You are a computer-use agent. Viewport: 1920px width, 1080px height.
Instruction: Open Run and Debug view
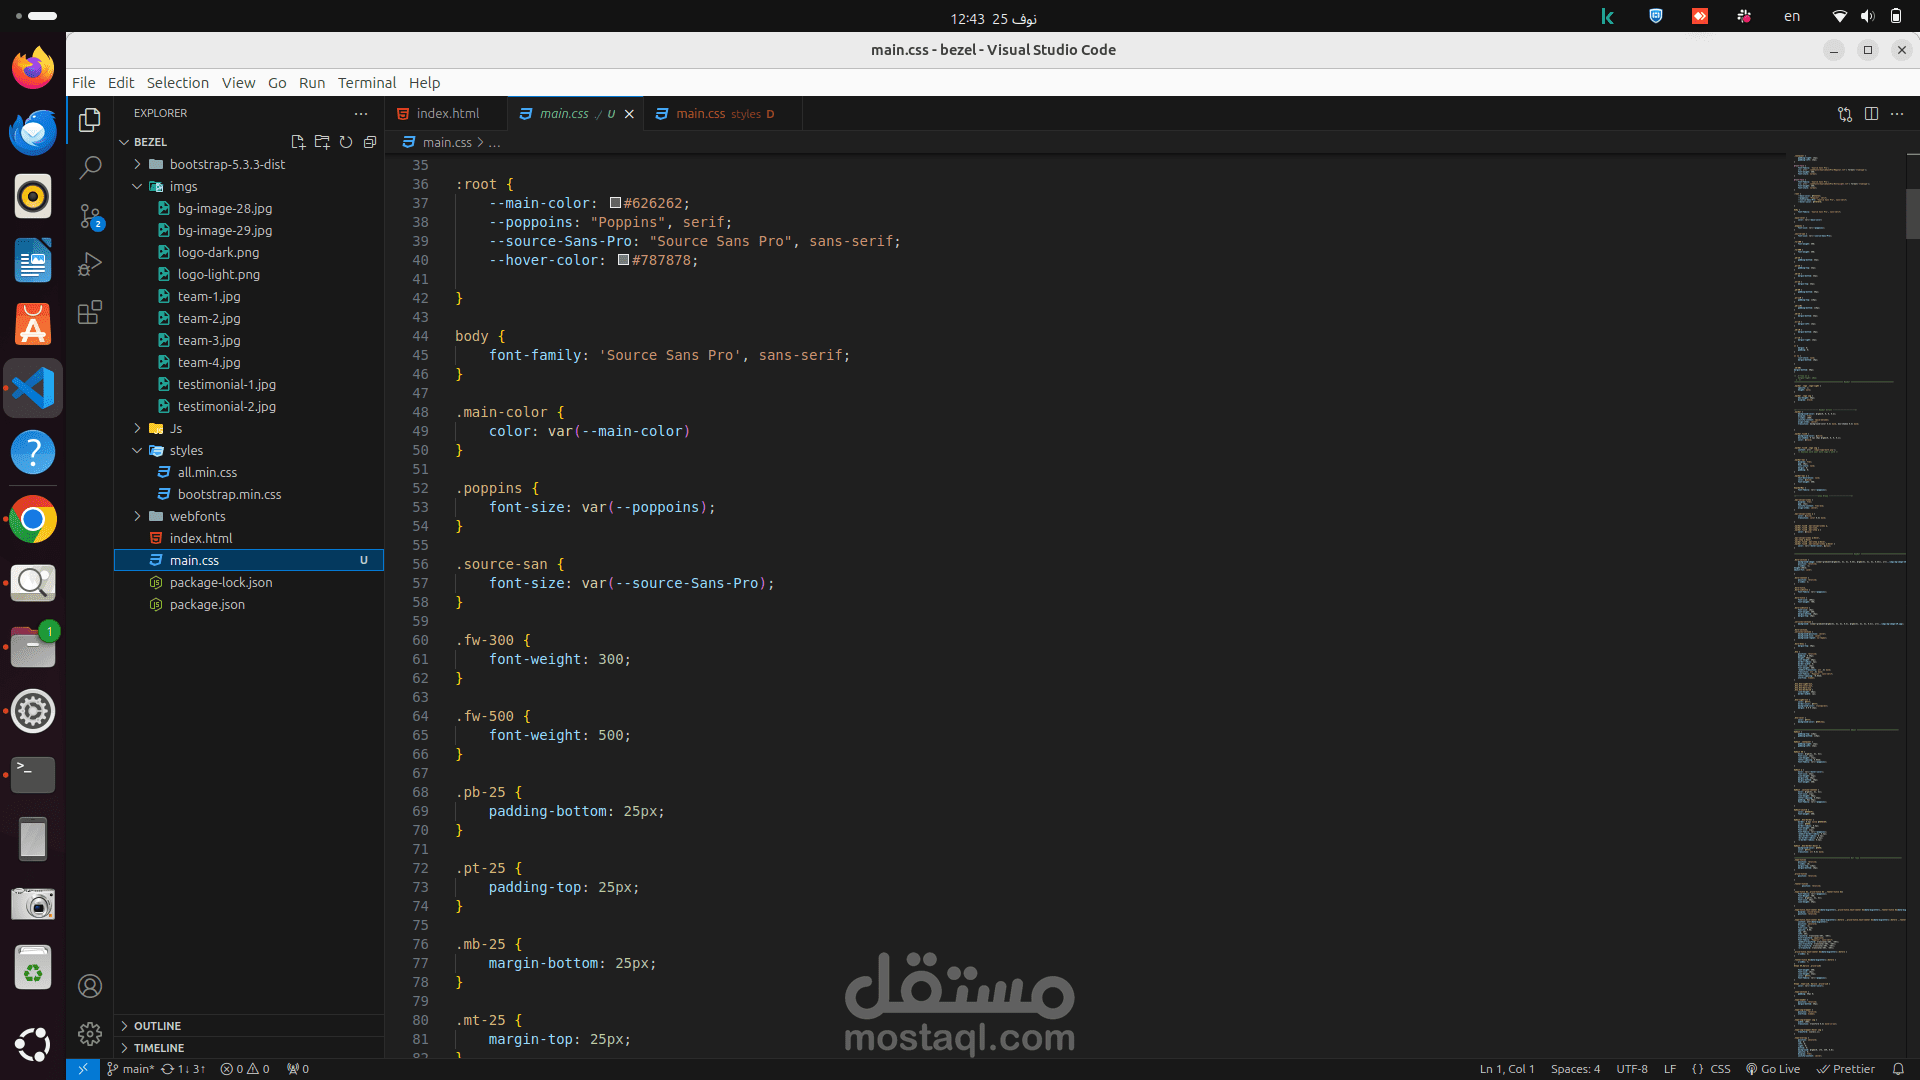click(90, 264)
